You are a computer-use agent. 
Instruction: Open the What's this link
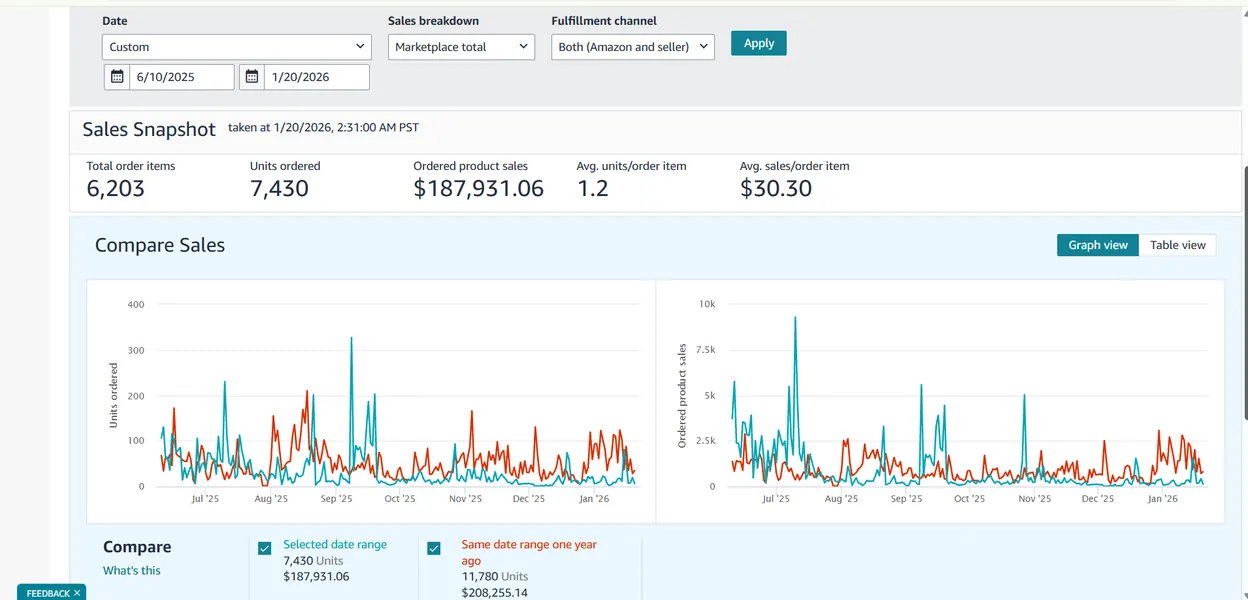tap(132, 571)
